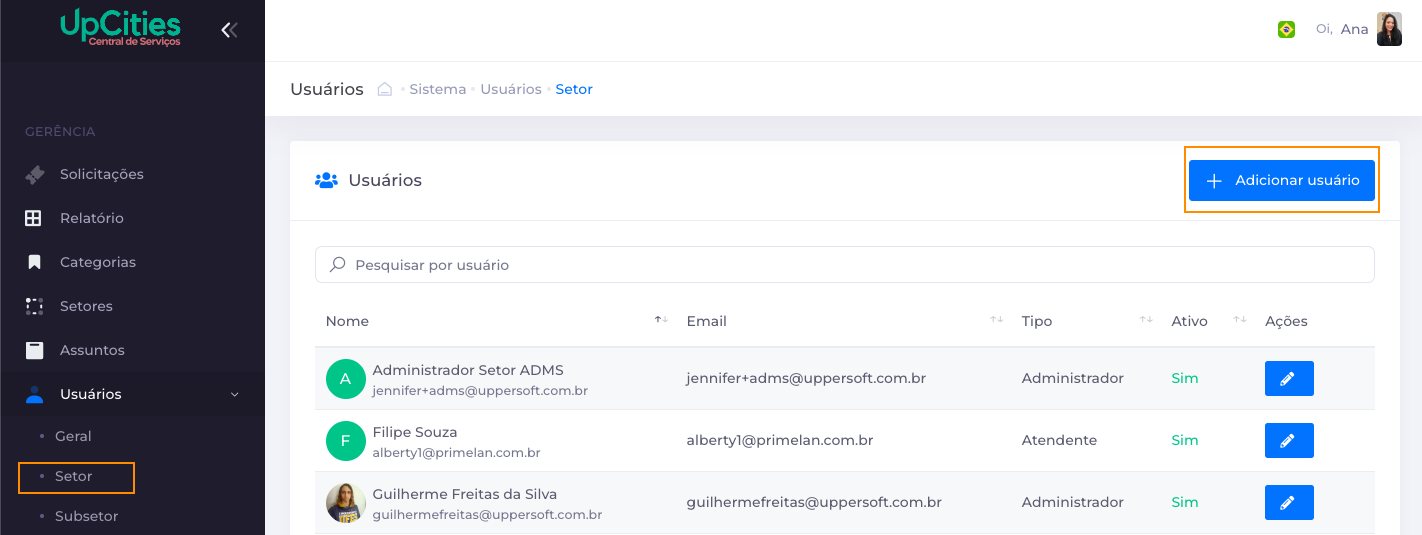Sort table by Nome column arrows
1422x535 pixels.
coord(661,320)
